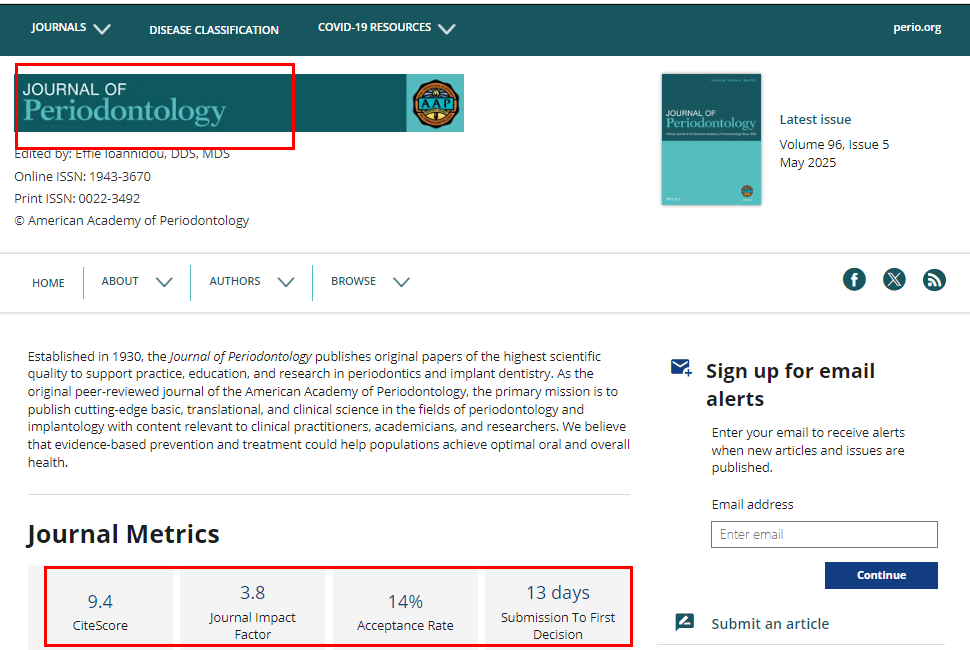Expand the About menu chevron

(x=164, y=282)
